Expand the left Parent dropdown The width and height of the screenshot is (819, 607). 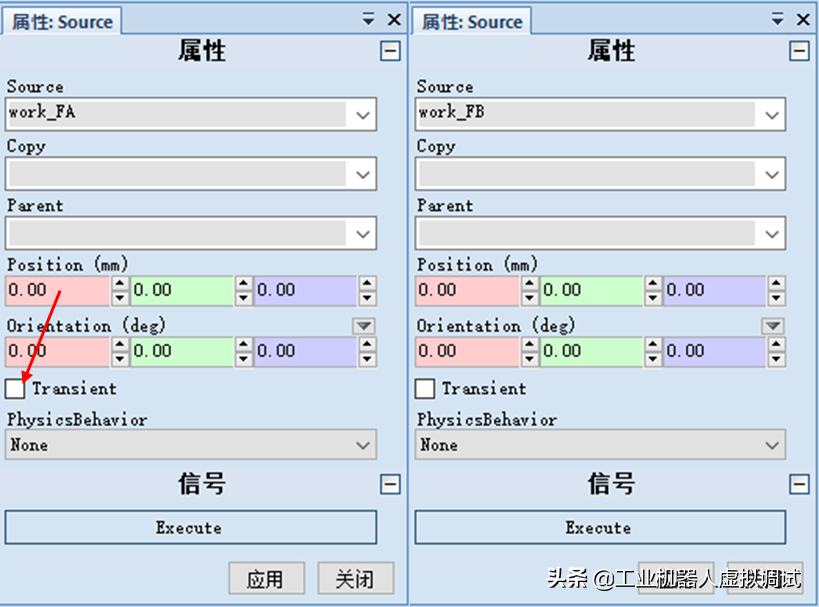point(362,234)
